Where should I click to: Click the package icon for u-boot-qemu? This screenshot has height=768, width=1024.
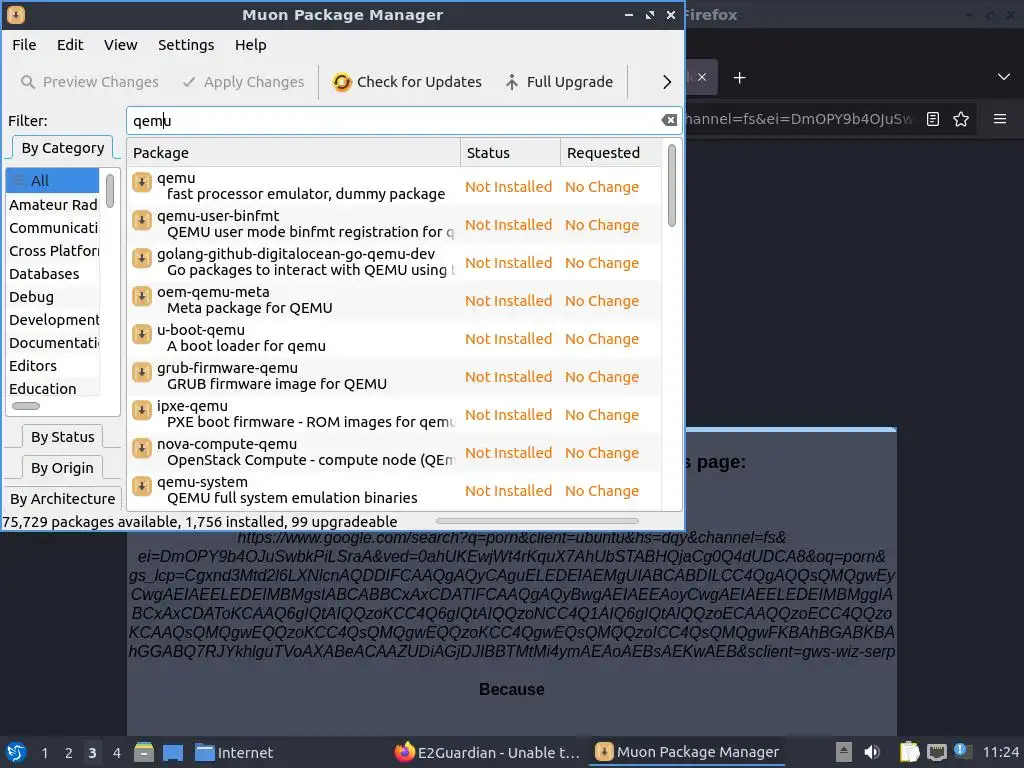[142, 334]
